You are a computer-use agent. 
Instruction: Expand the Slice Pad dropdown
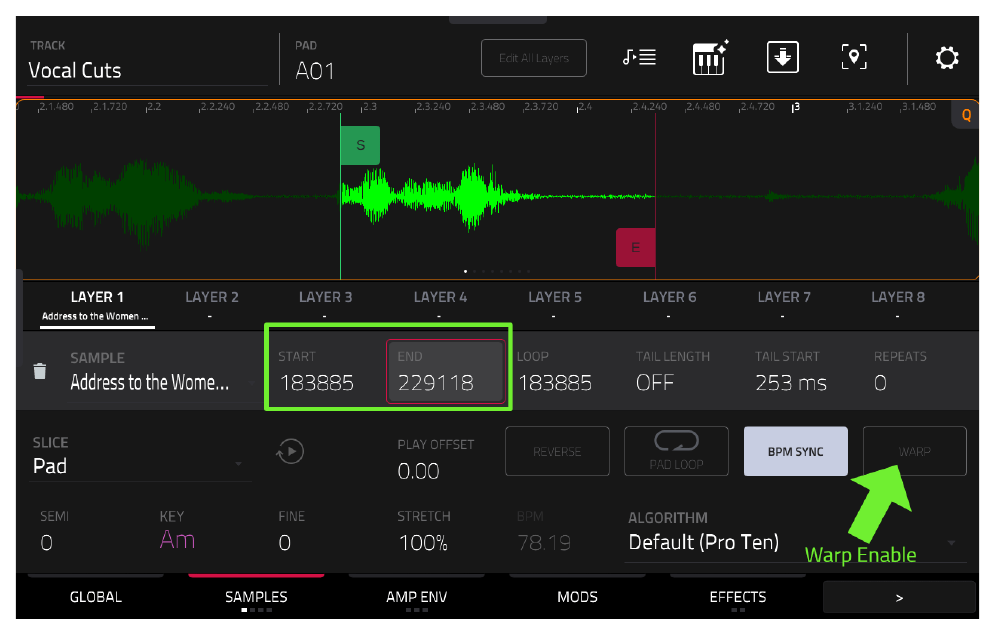138,466
